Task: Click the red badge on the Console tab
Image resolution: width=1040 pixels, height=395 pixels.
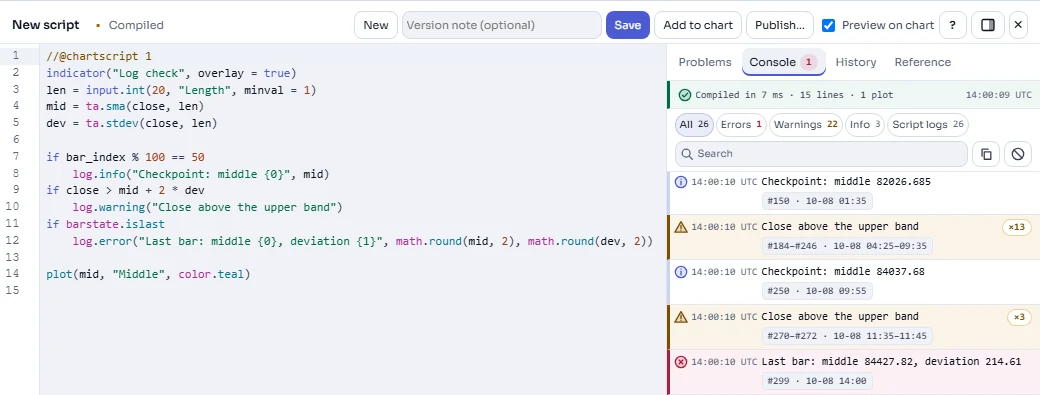Action: pyautogui.click(x=809, y=62)
